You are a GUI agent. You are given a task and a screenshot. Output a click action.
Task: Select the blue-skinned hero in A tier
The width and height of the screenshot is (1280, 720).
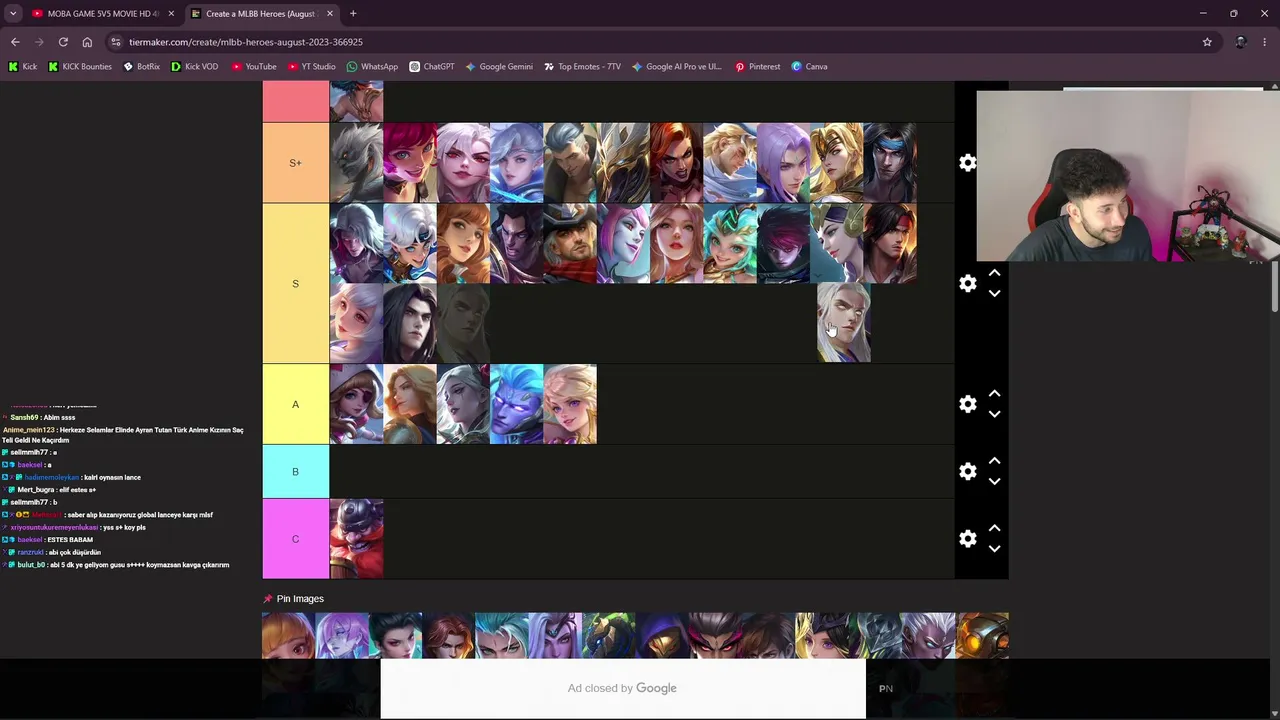(x=517, y=404)
